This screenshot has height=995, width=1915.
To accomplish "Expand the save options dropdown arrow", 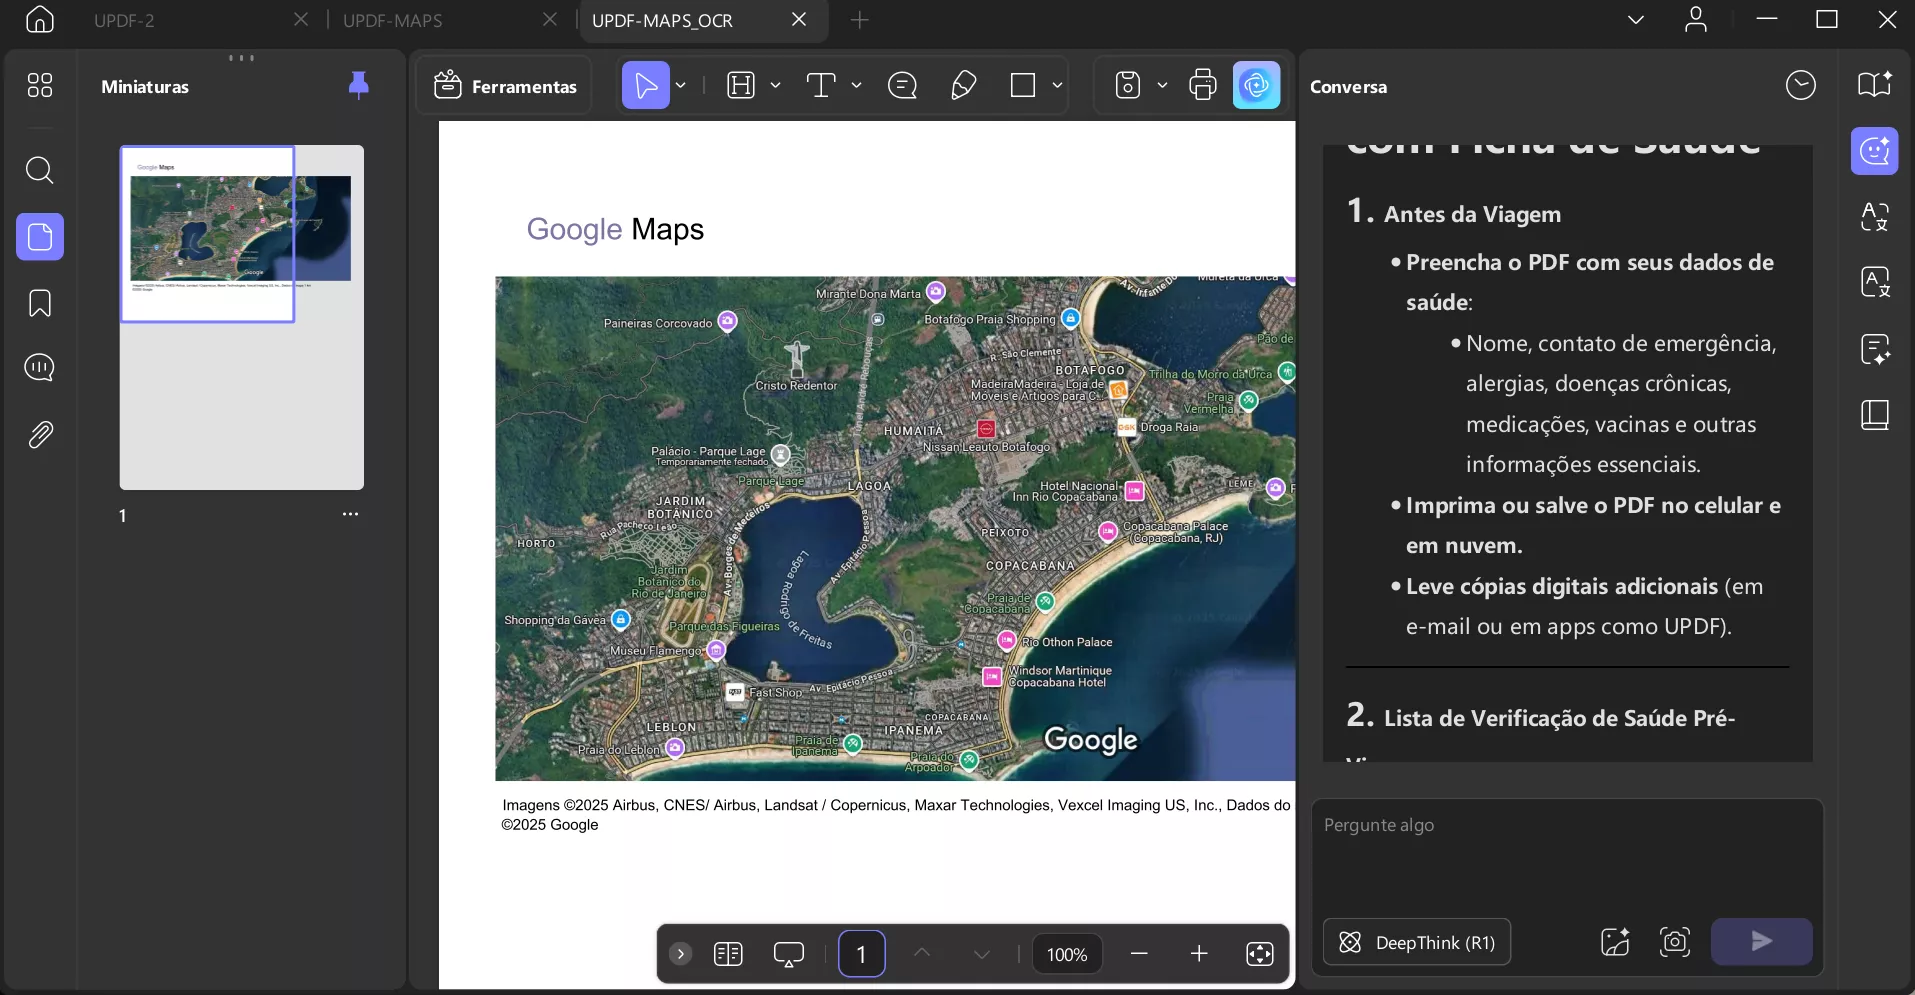I will click(1162, 86).
